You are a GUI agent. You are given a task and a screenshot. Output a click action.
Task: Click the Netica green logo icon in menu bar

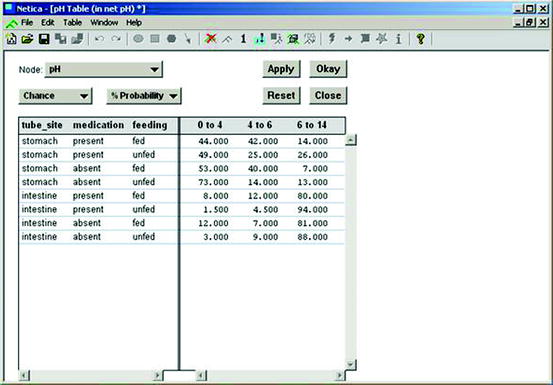pos(11,23)
